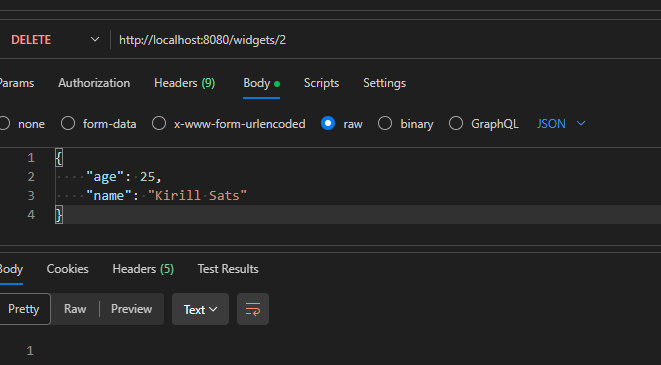The width and height of the screenshot is (661, 365).
Task: Open the DELETE method dropdown
Action: [55, 40]
